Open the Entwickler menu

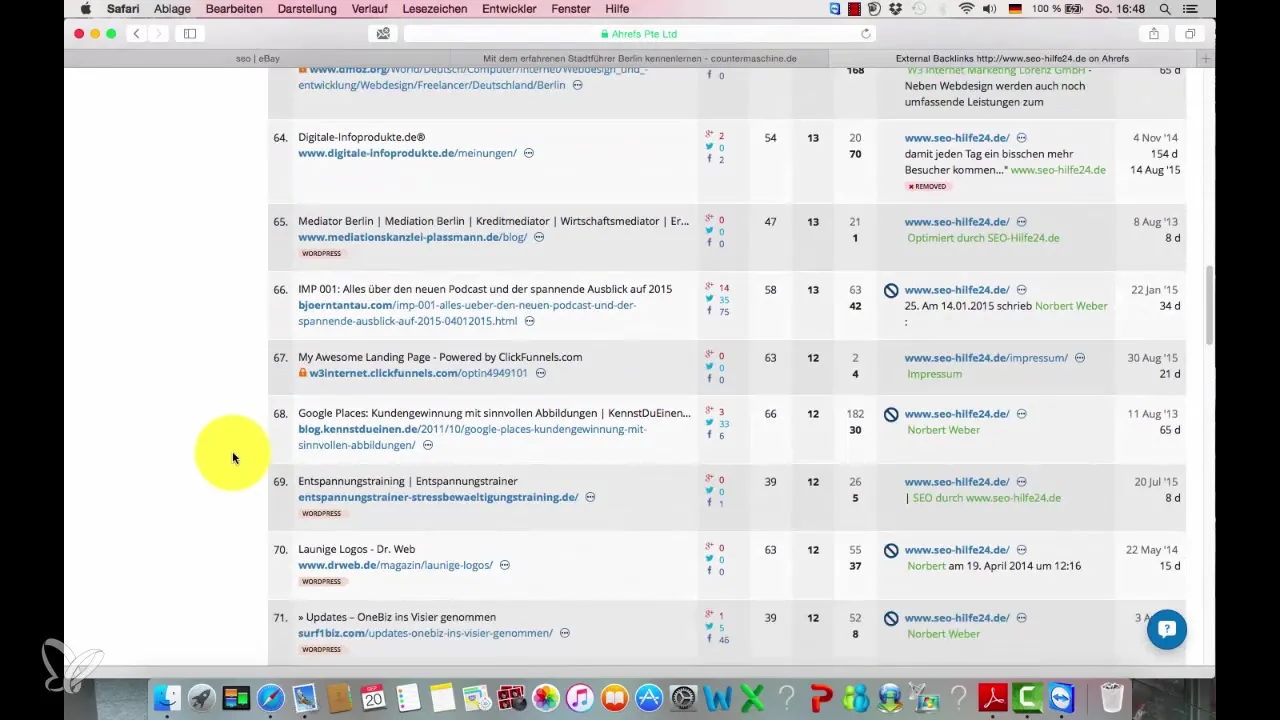[510, 9]
